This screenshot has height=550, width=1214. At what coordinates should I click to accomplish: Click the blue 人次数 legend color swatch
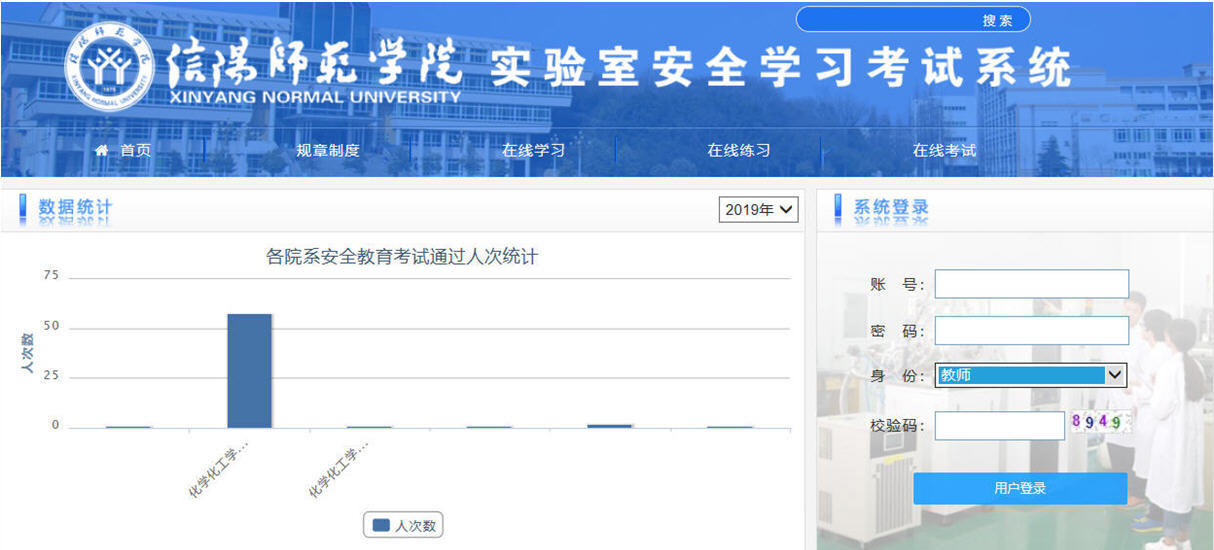[381, 525]
